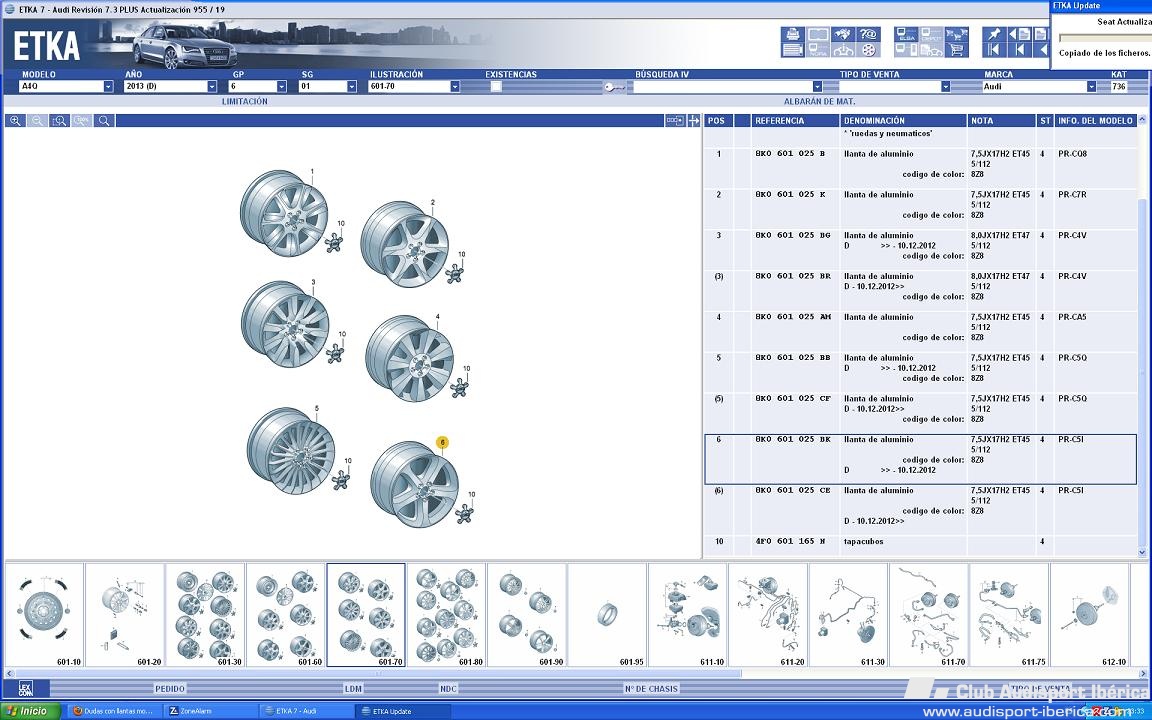Image resolution: width=1152 pixels, height=720 pixels.
Task: Click the KAT field showing 736
Action: (1118, 87)
